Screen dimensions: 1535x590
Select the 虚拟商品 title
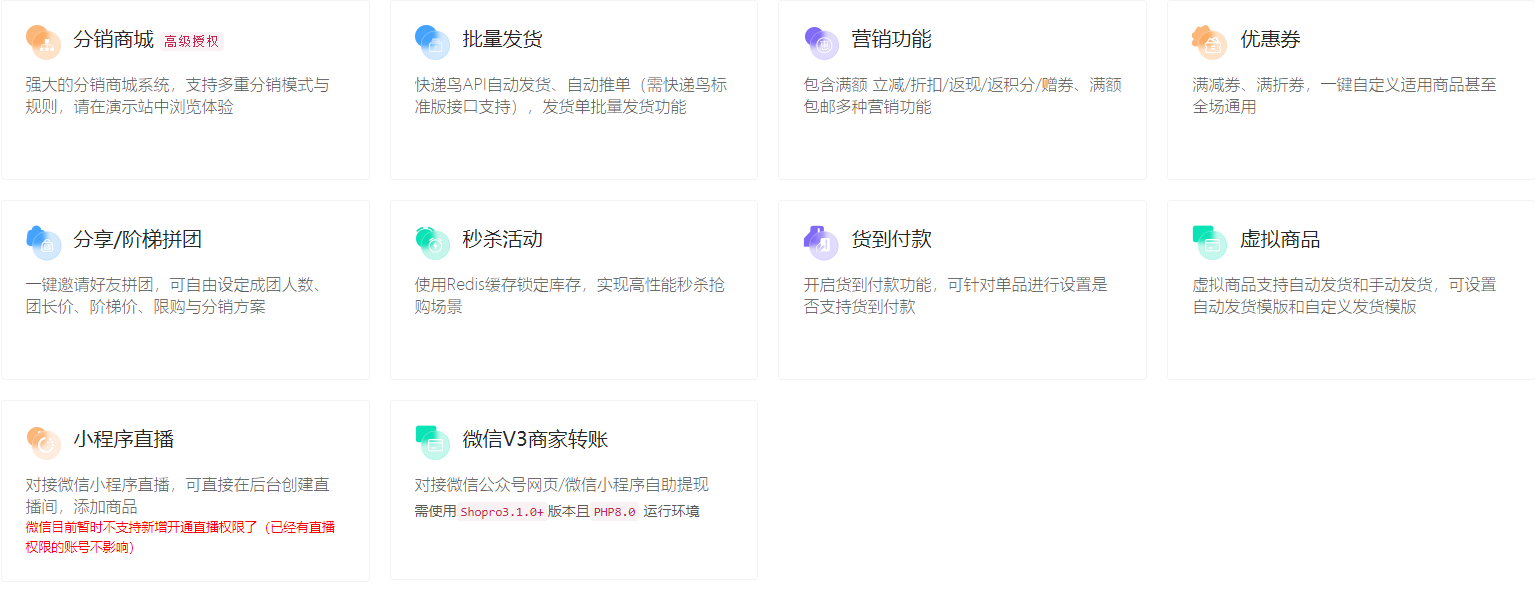[x=1280, y=240]
